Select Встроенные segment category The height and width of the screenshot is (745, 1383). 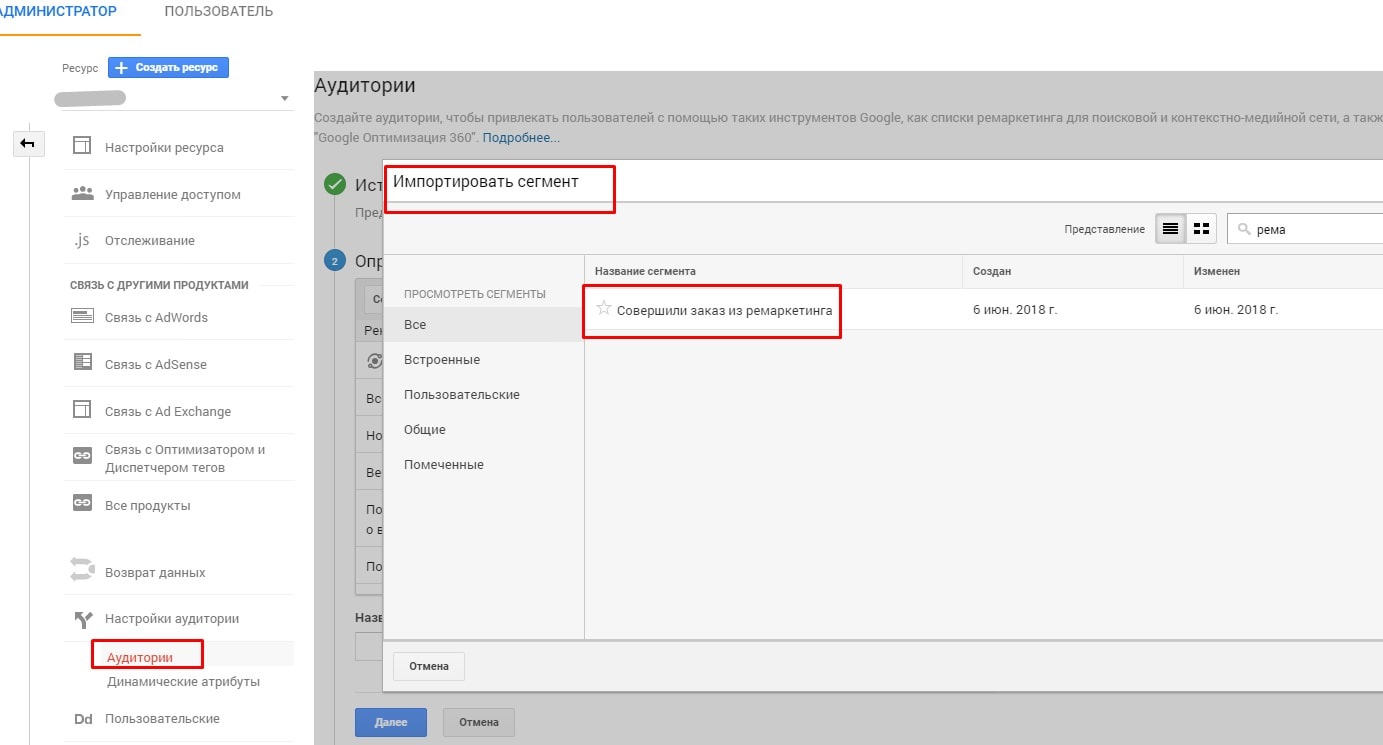[x=442, y=359]
